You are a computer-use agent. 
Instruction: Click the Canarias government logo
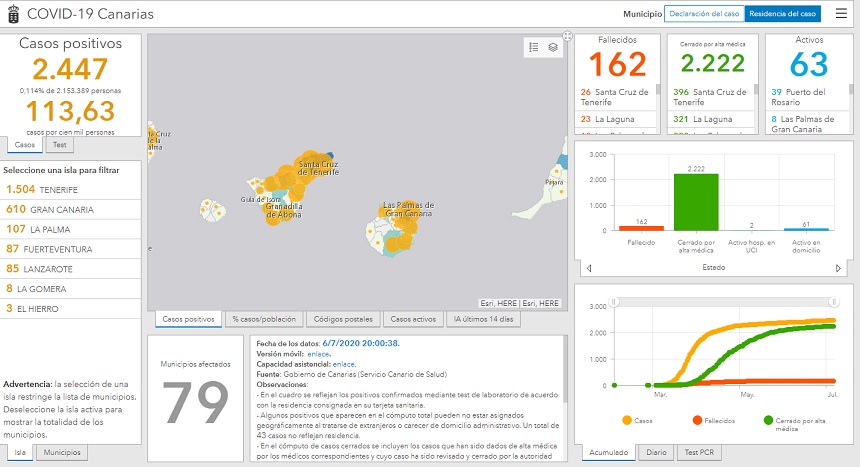12,14
